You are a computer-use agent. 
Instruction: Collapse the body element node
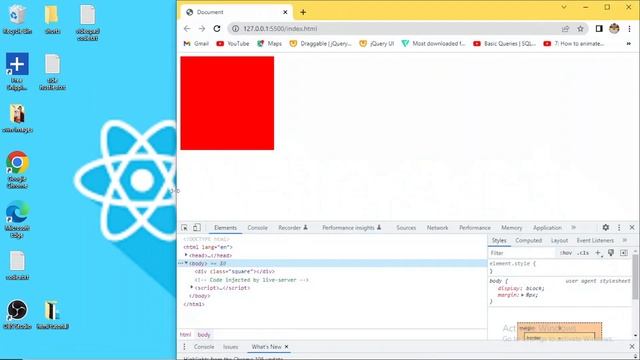[x=186, y=263]
